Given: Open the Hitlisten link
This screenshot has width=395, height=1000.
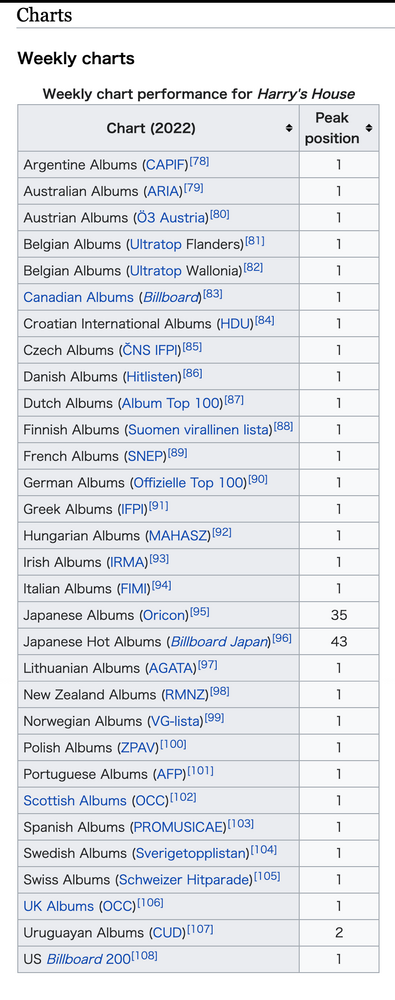Looking at the screenshot, I should point(154,377).
